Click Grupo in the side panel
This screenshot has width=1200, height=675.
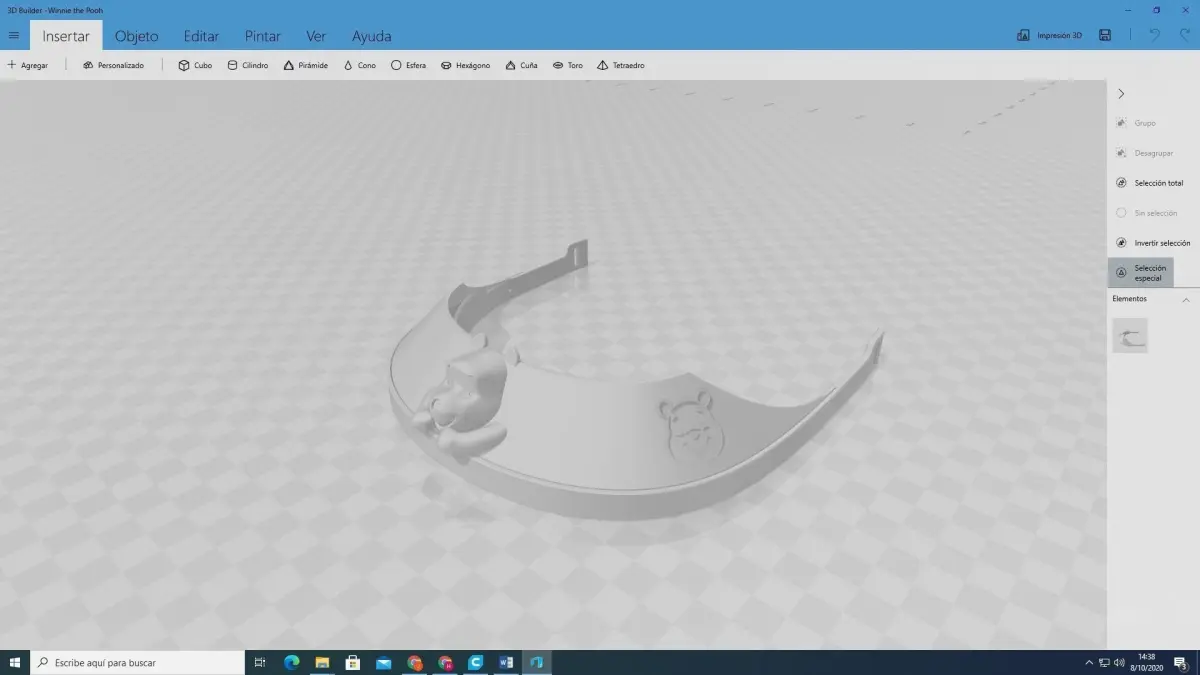coord(1135,123)
